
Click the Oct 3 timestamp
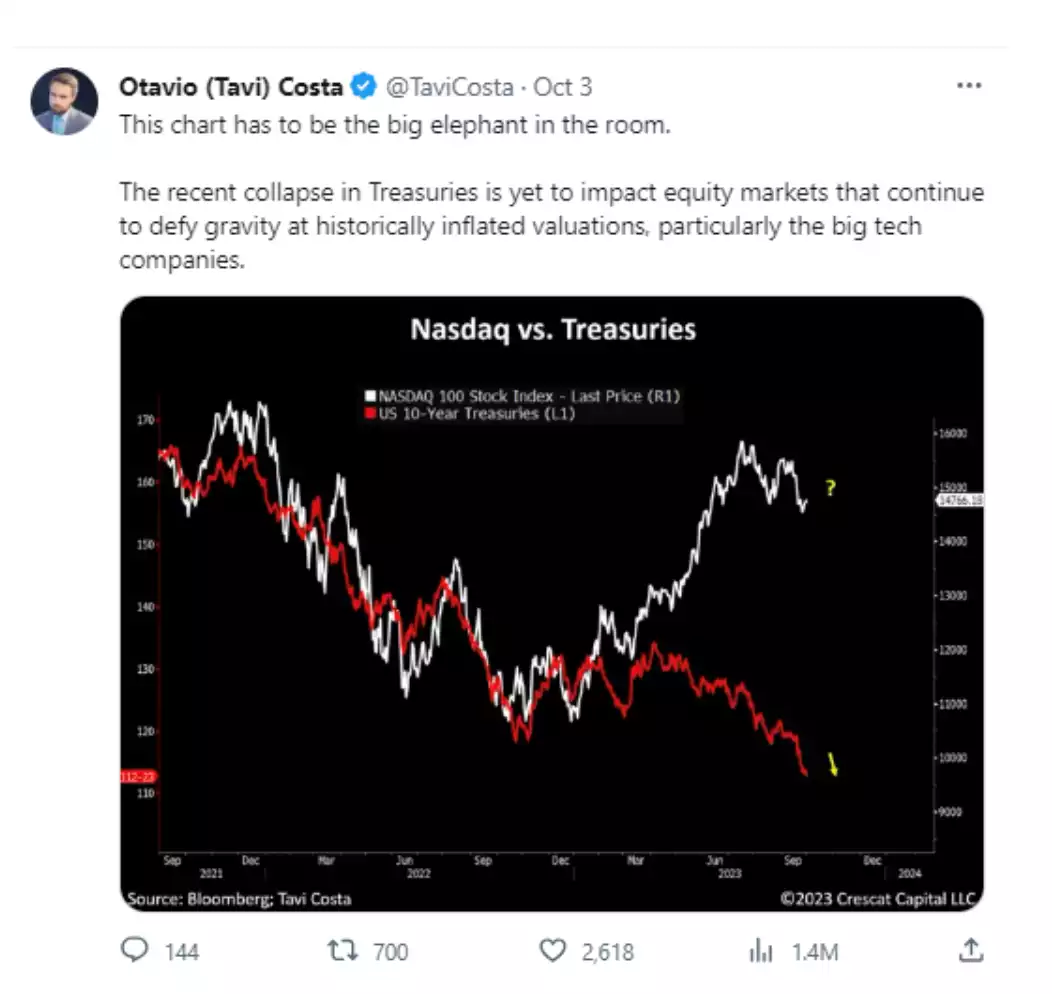(x=563, y=87)
